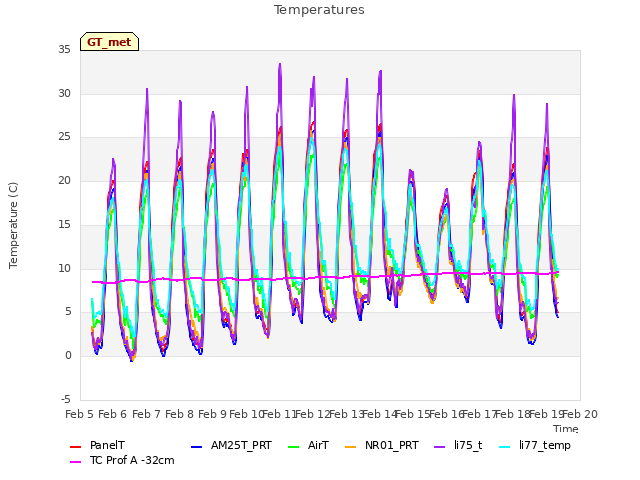Click the orange NR01_PRT legend swatch
The height and width of the screenshot is (480, 640).
tap(351, 447)
